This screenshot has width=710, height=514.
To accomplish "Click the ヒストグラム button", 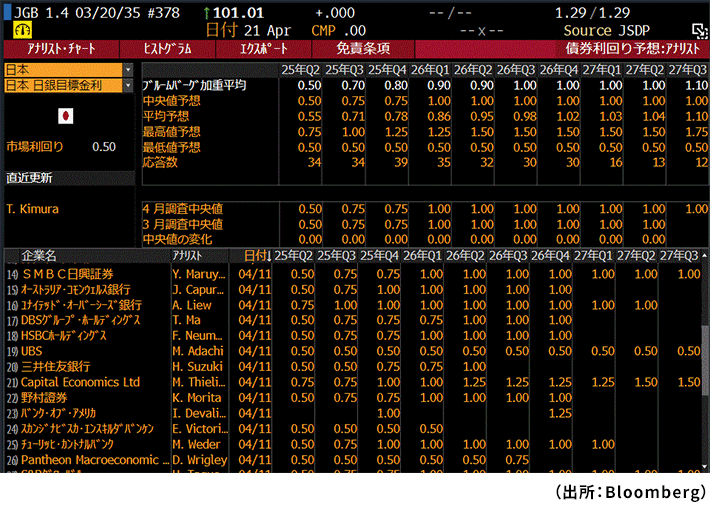I will [168, 49].
